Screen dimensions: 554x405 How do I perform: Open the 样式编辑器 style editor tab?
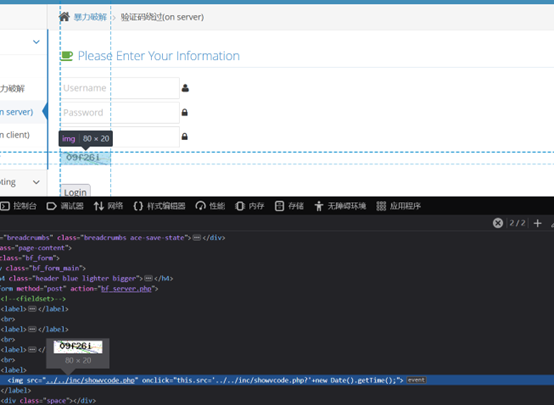(x=159, y=206)
